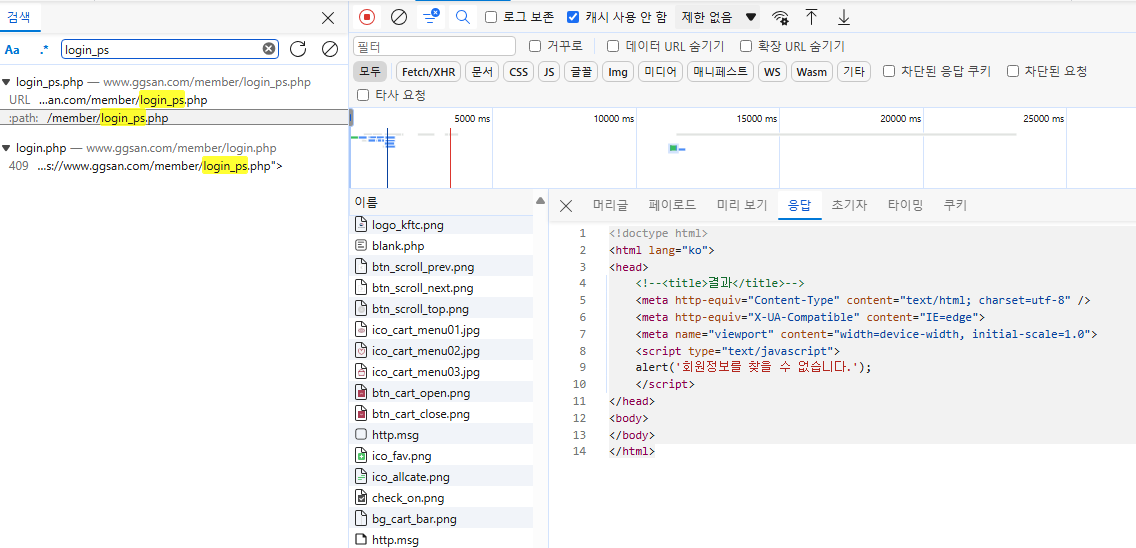Viewport: 1136px width, 548px height.
Task: Select check_on.png file icon
Action: [x=361, y=498]
